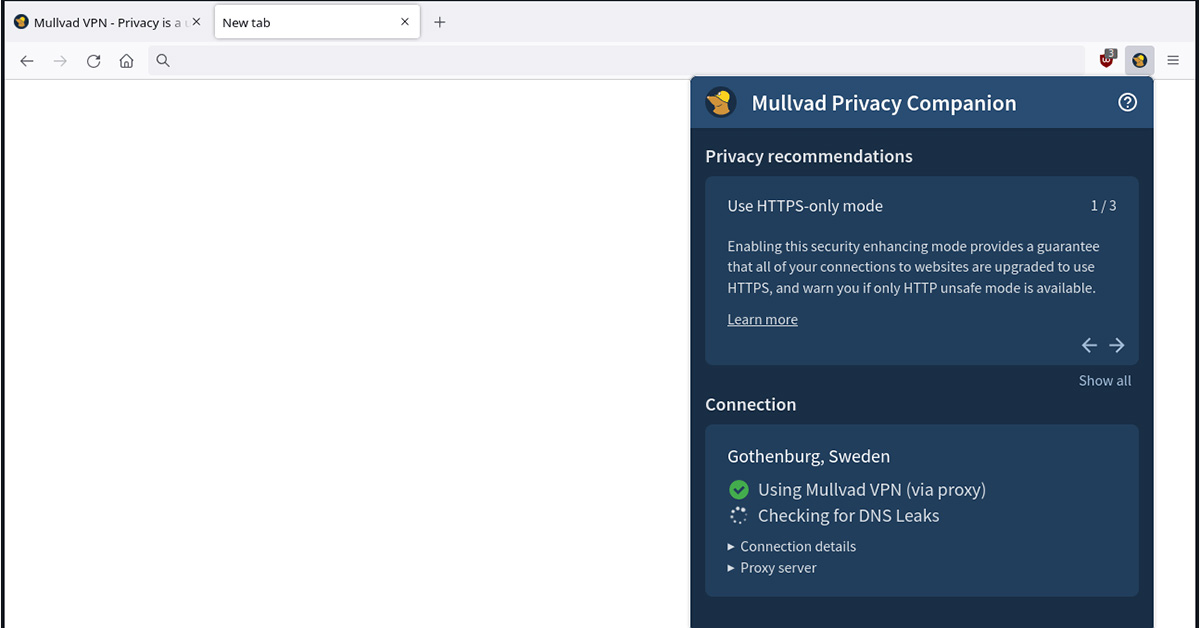1200x628 pixels.
Task: Go to the next privacy recommendation
Action: (x=1117, y=345)
